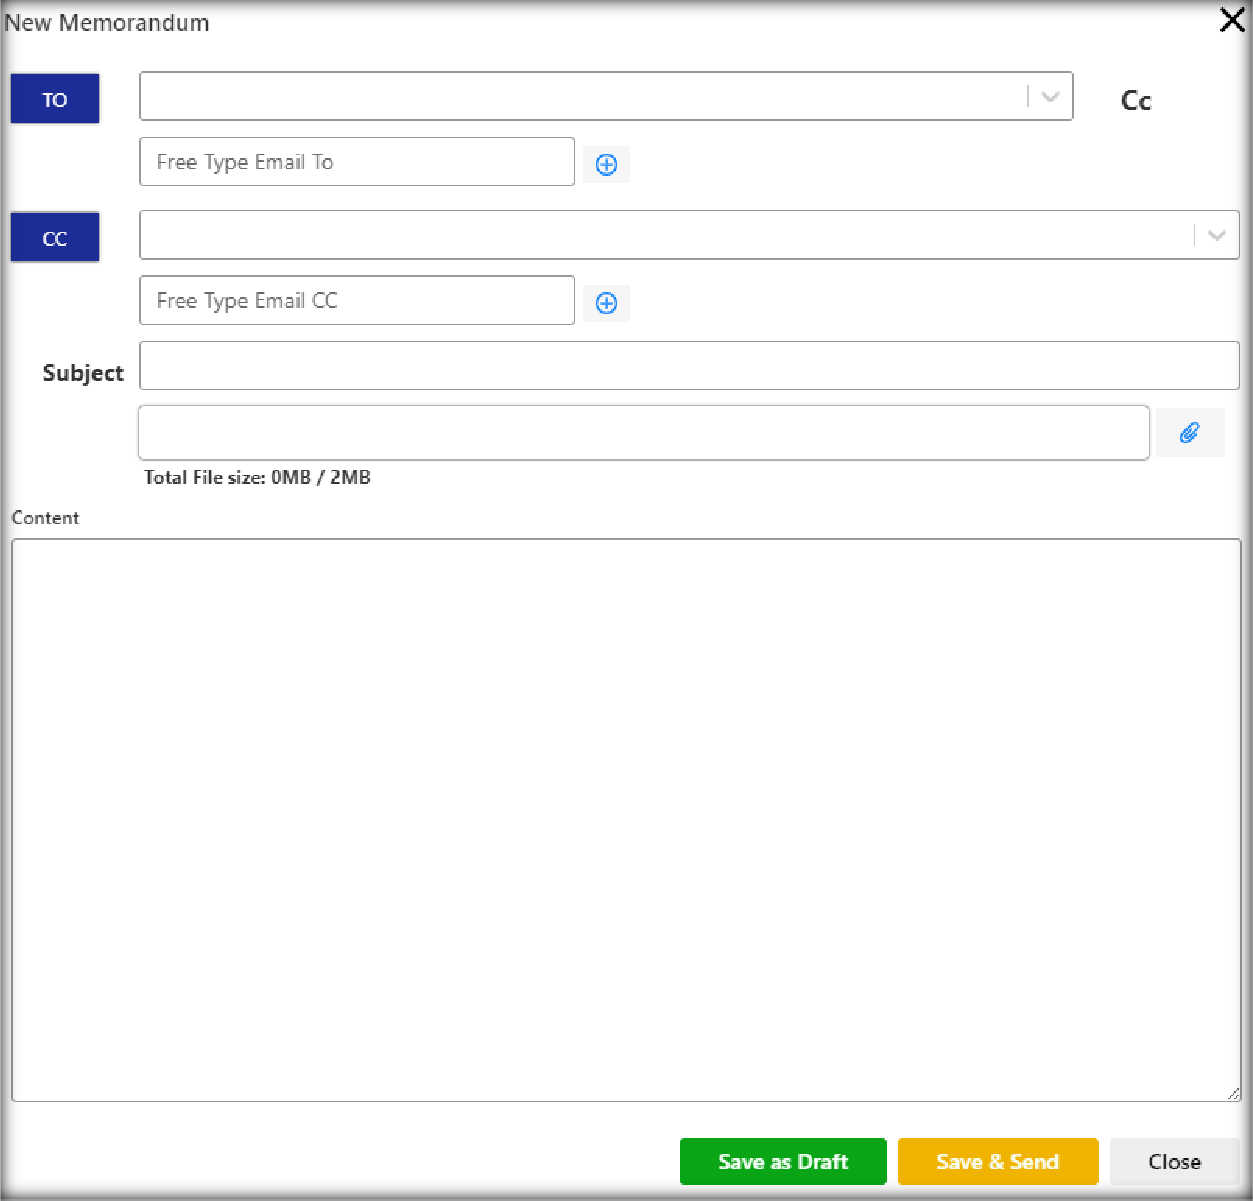Close the dialog with the X icon
This screenshot has width=1253, height=1201.
click(x=1232, y=20)
